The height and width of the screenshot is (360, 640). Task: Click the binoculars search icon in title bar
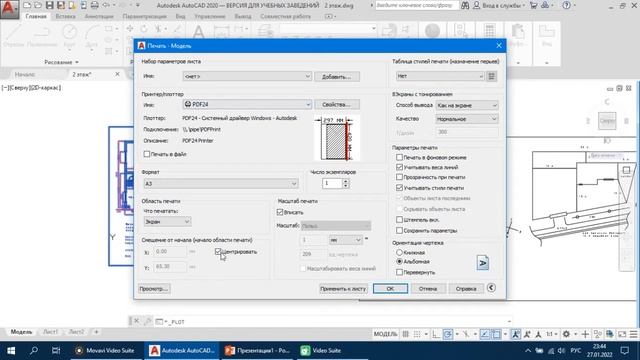pos(465,5)
